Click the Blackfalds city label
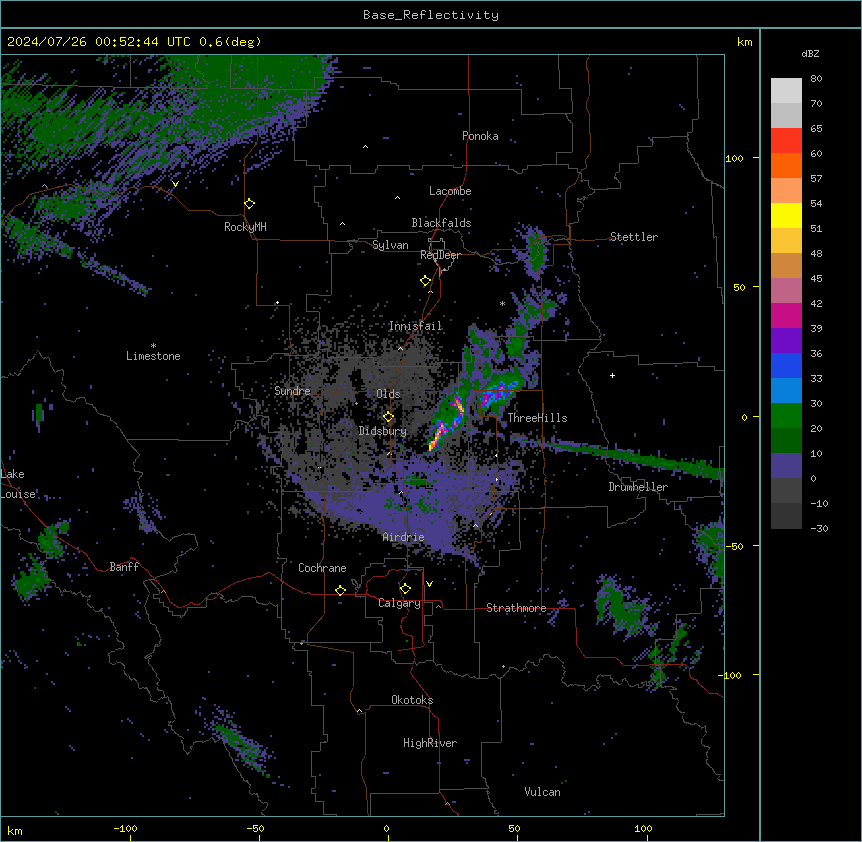Viewport: 862px width, 842px height. coord(441,223)
